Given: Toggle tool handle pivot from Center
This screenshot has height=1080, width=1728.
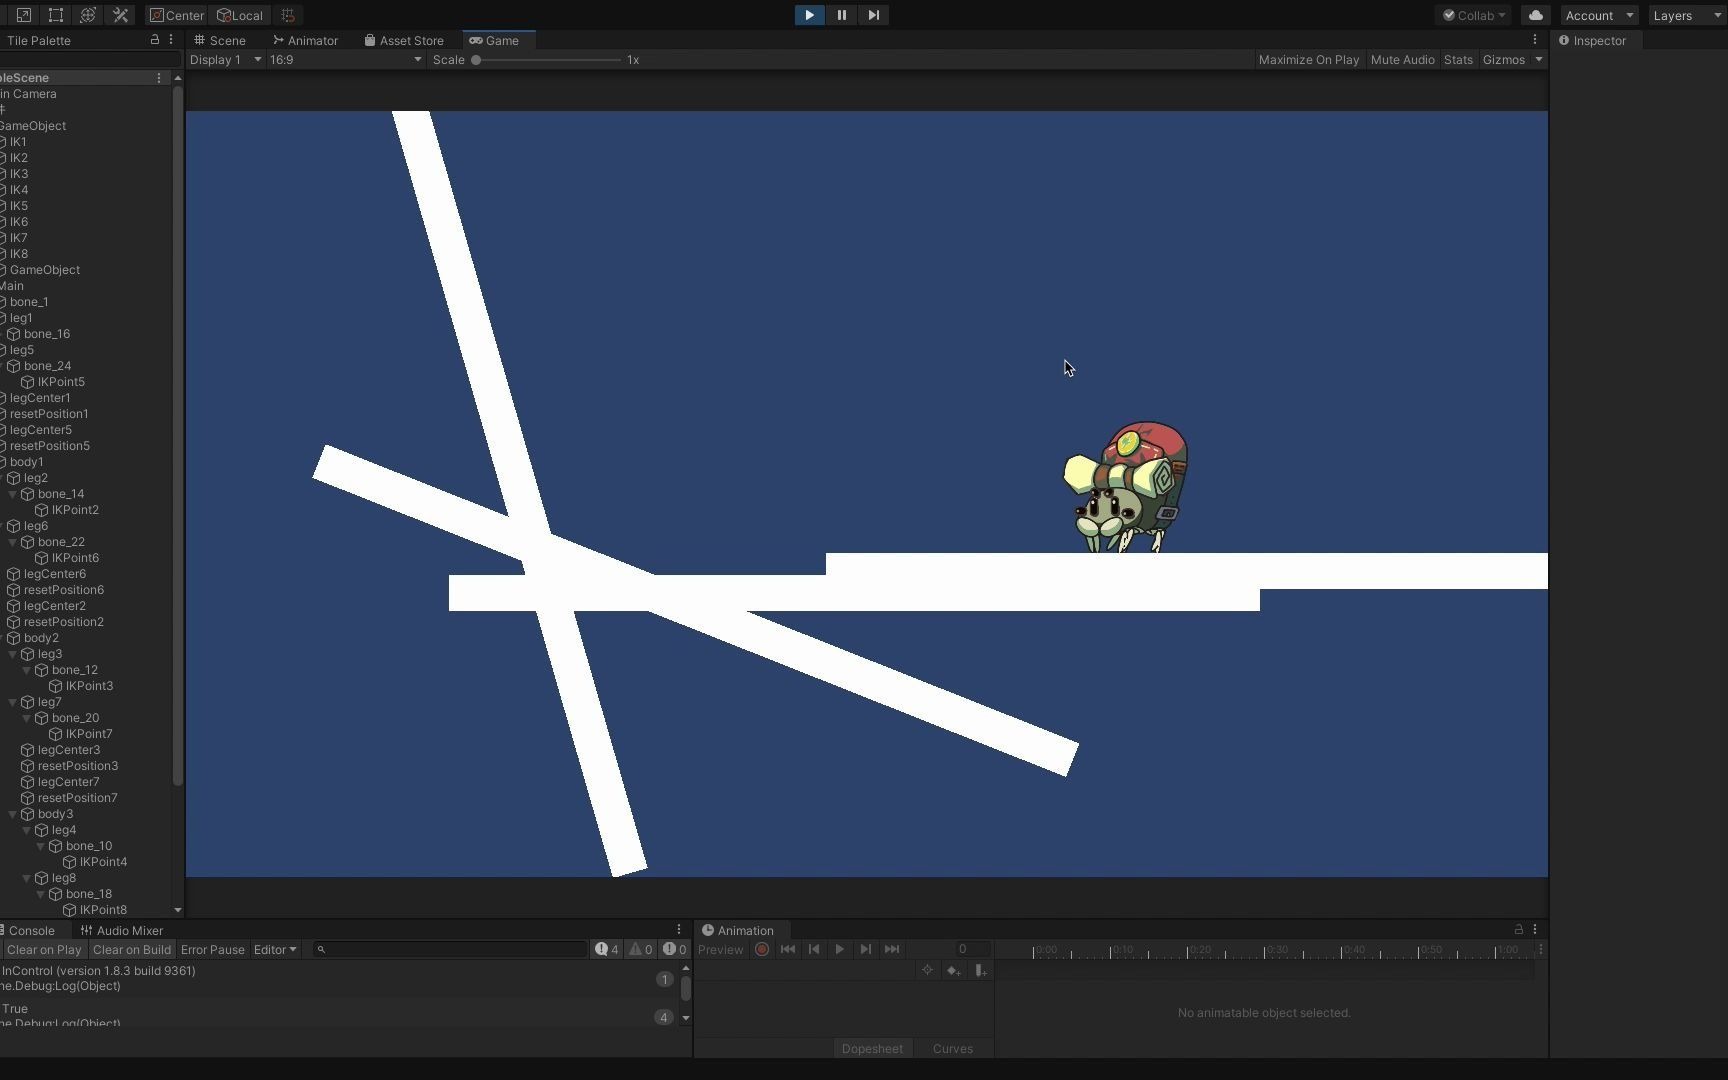Looking at the screenshot, I should 176,15.
